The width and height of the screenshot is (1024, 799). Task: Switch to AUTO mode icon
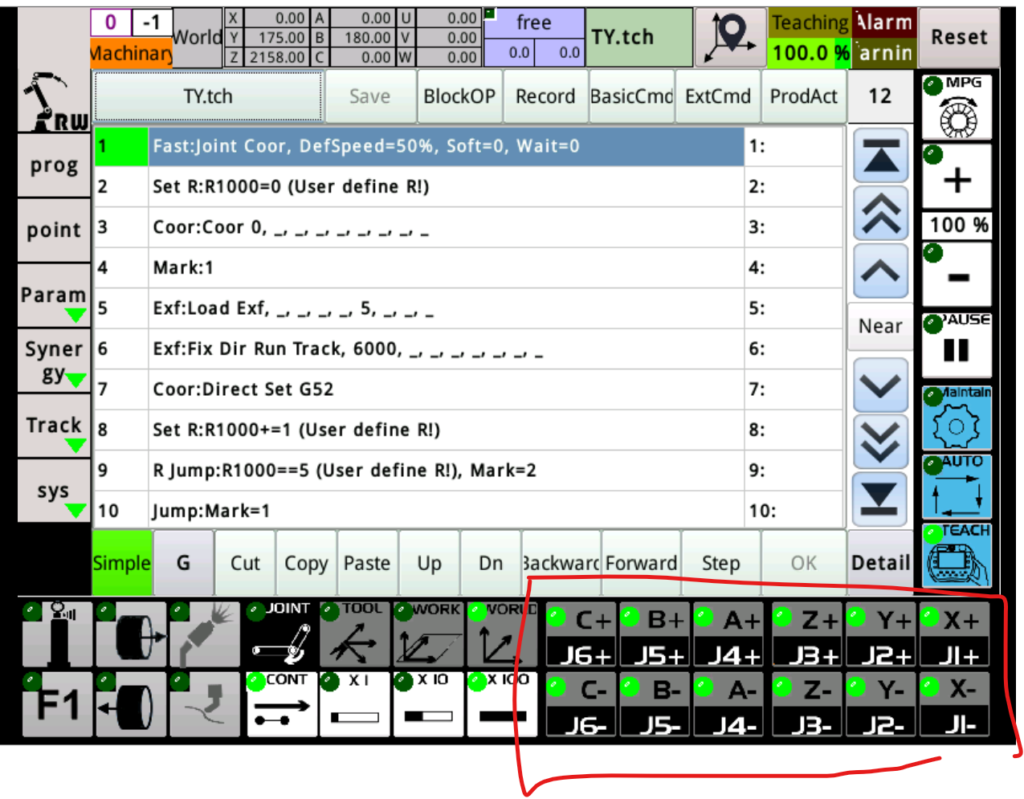click(x=957, y=487)
